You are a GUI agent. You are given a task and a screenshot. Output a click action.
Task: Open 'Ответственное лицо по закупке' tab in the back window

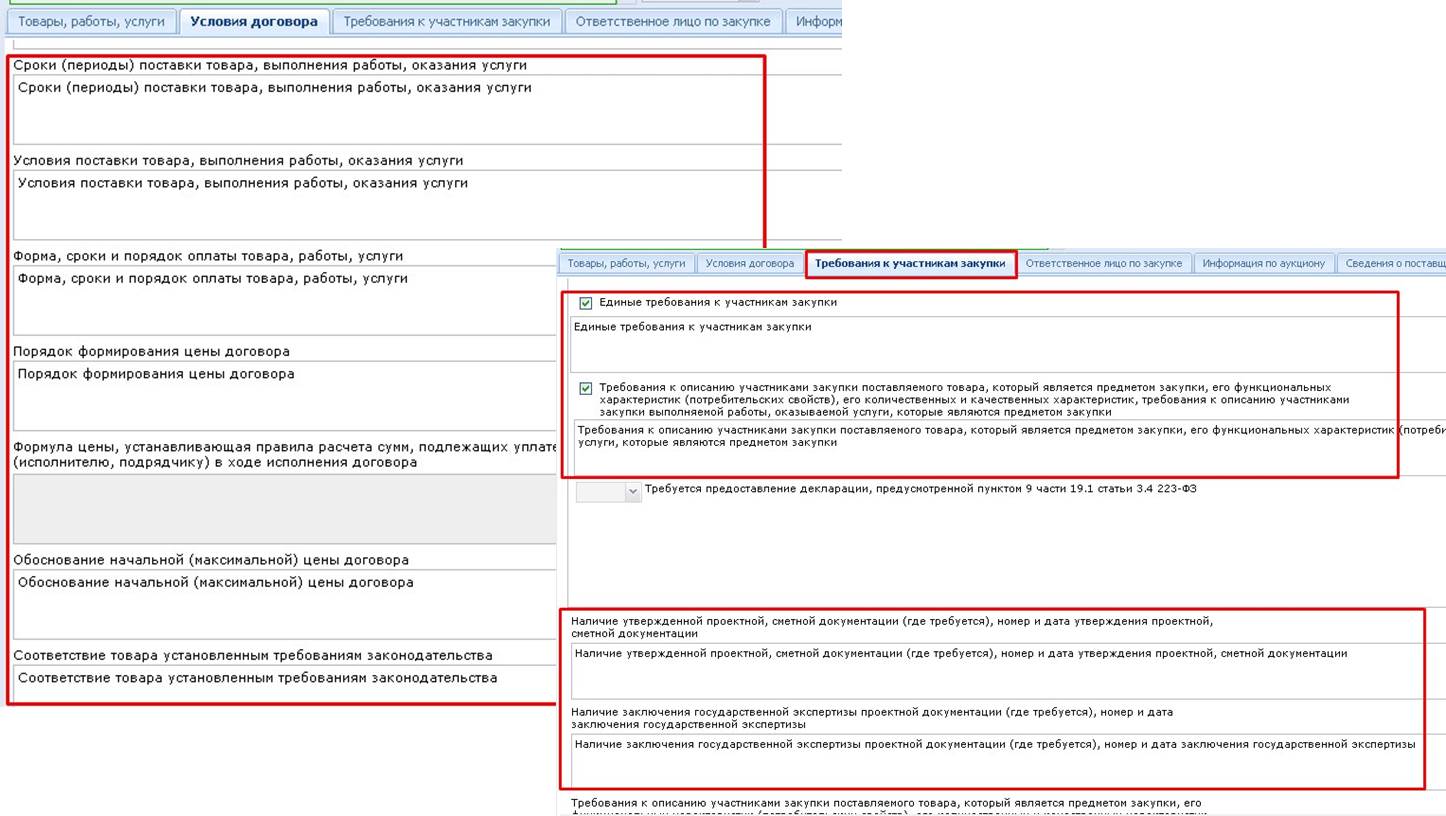click(673, 21)
